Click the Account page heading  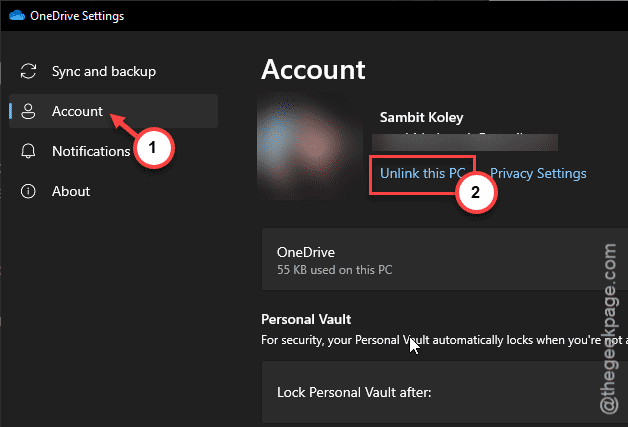pos(313,70)
